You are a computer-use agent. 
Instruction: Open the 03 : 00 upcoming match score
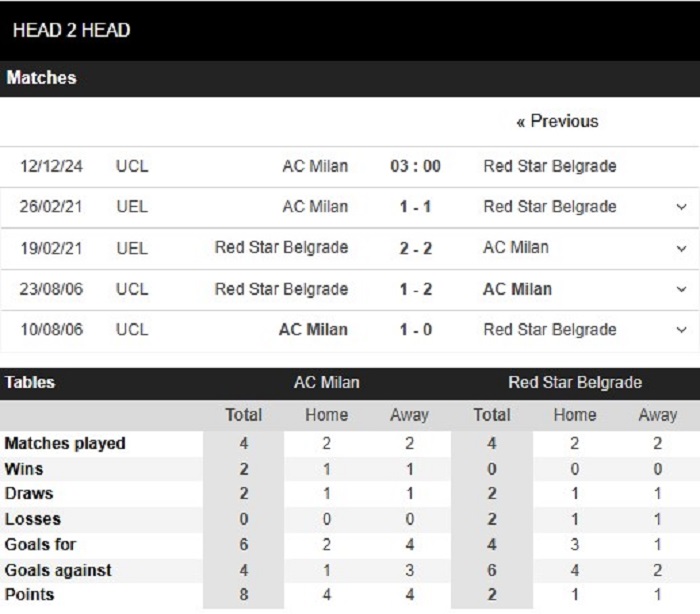point(415,166)
